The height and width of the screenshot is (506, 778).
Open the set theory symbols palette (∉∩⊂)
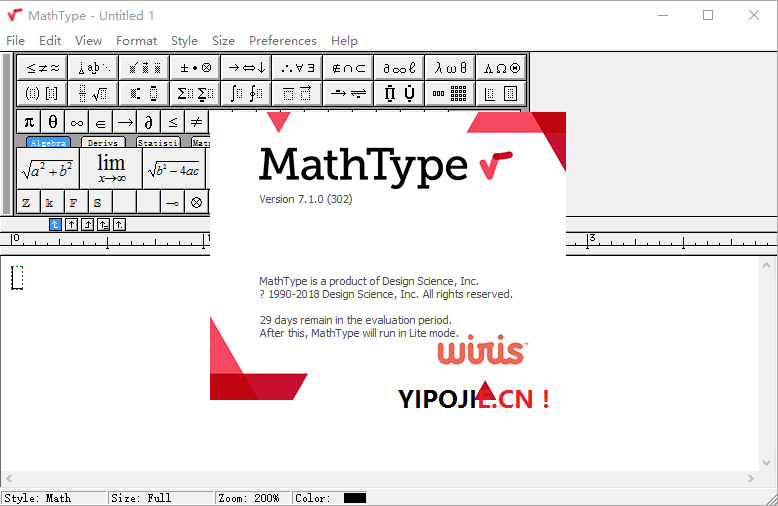point(348,68)
